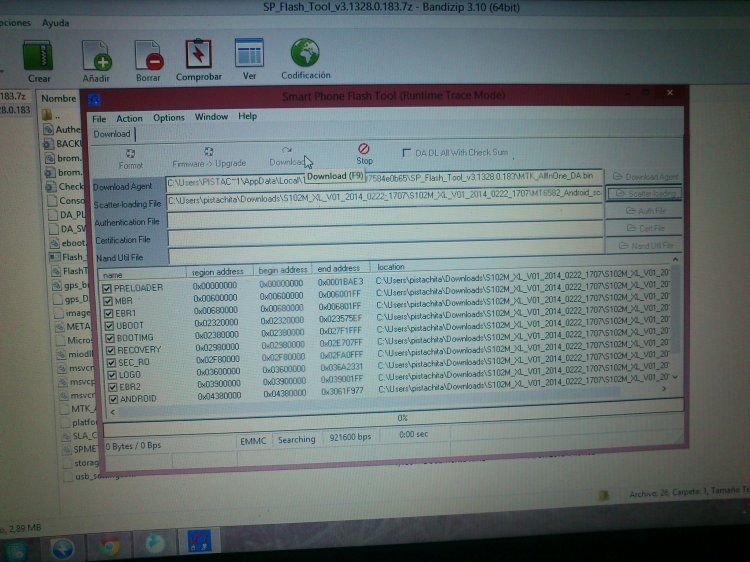Click the Nombre column header in Bandizip
Screen dimensions: 750x562
(58, 99)
